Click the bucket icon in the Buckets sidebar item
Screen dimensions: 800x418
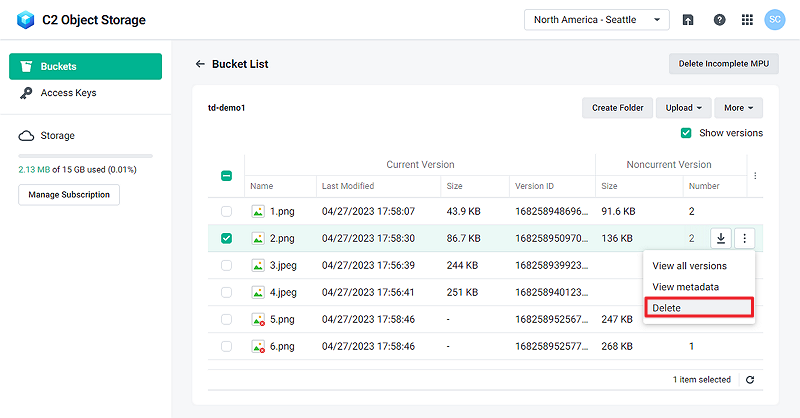[x=26, y=66]
